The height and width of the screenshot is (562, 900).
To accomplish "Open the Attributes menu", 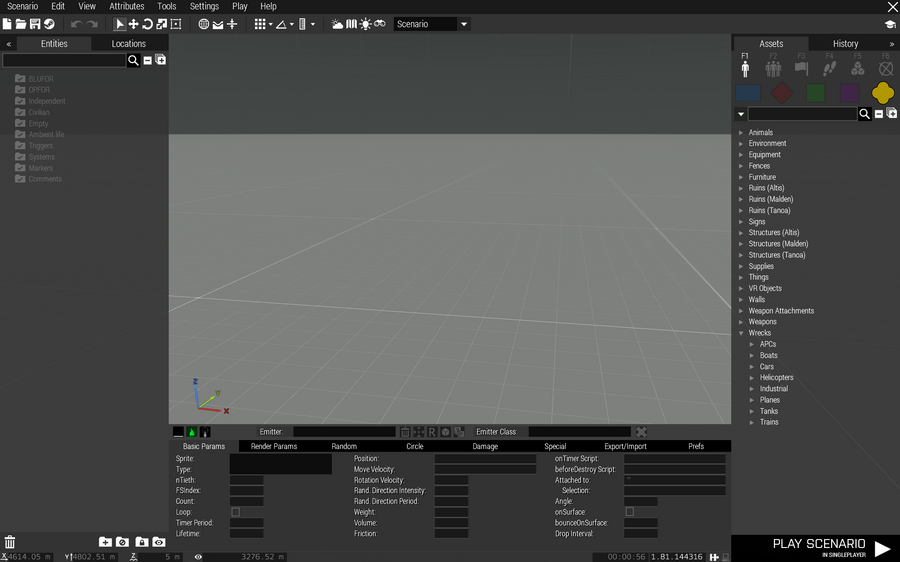I will tap(127, 6).
